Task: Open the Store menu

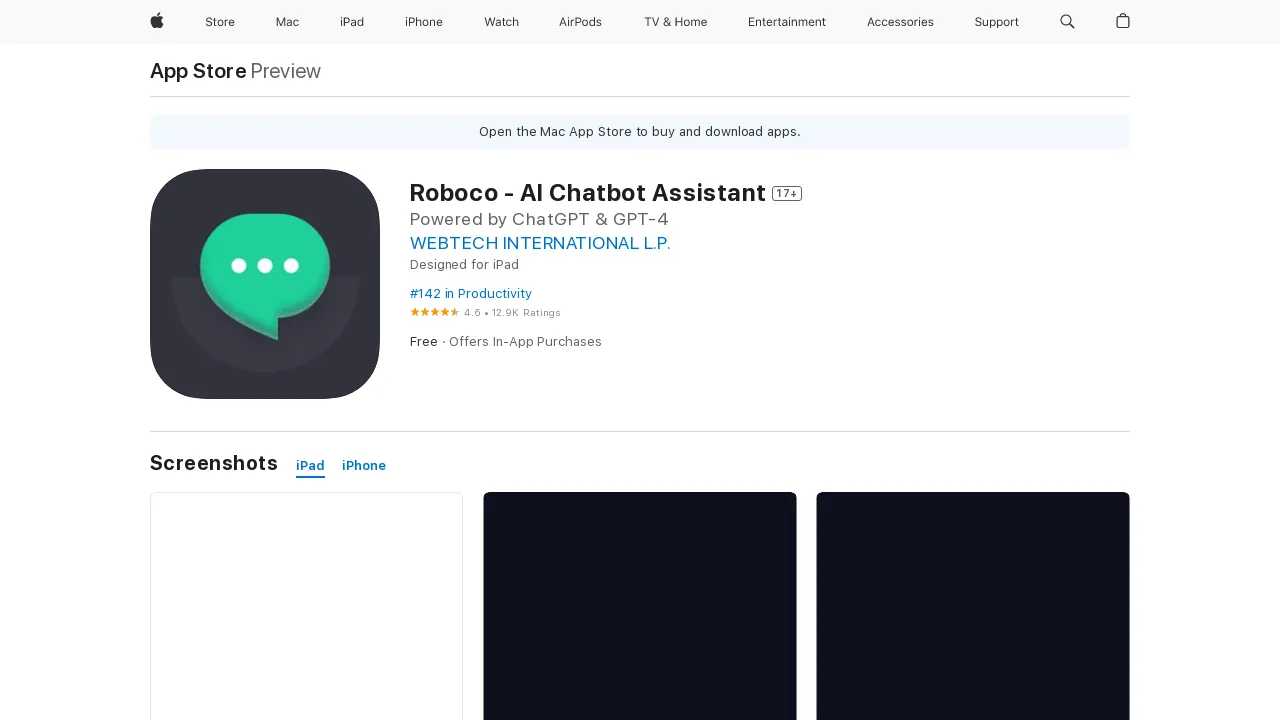Action: [220, 22]
